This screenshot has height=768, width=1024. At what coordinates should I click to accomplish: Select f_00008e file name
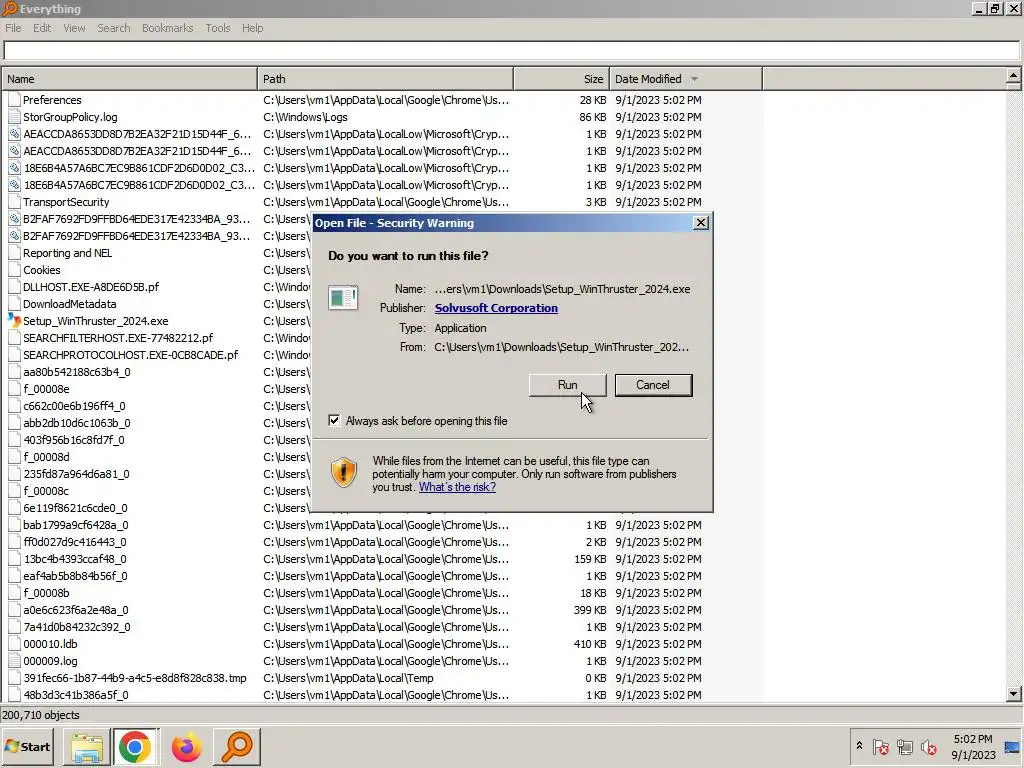(46, 389)
